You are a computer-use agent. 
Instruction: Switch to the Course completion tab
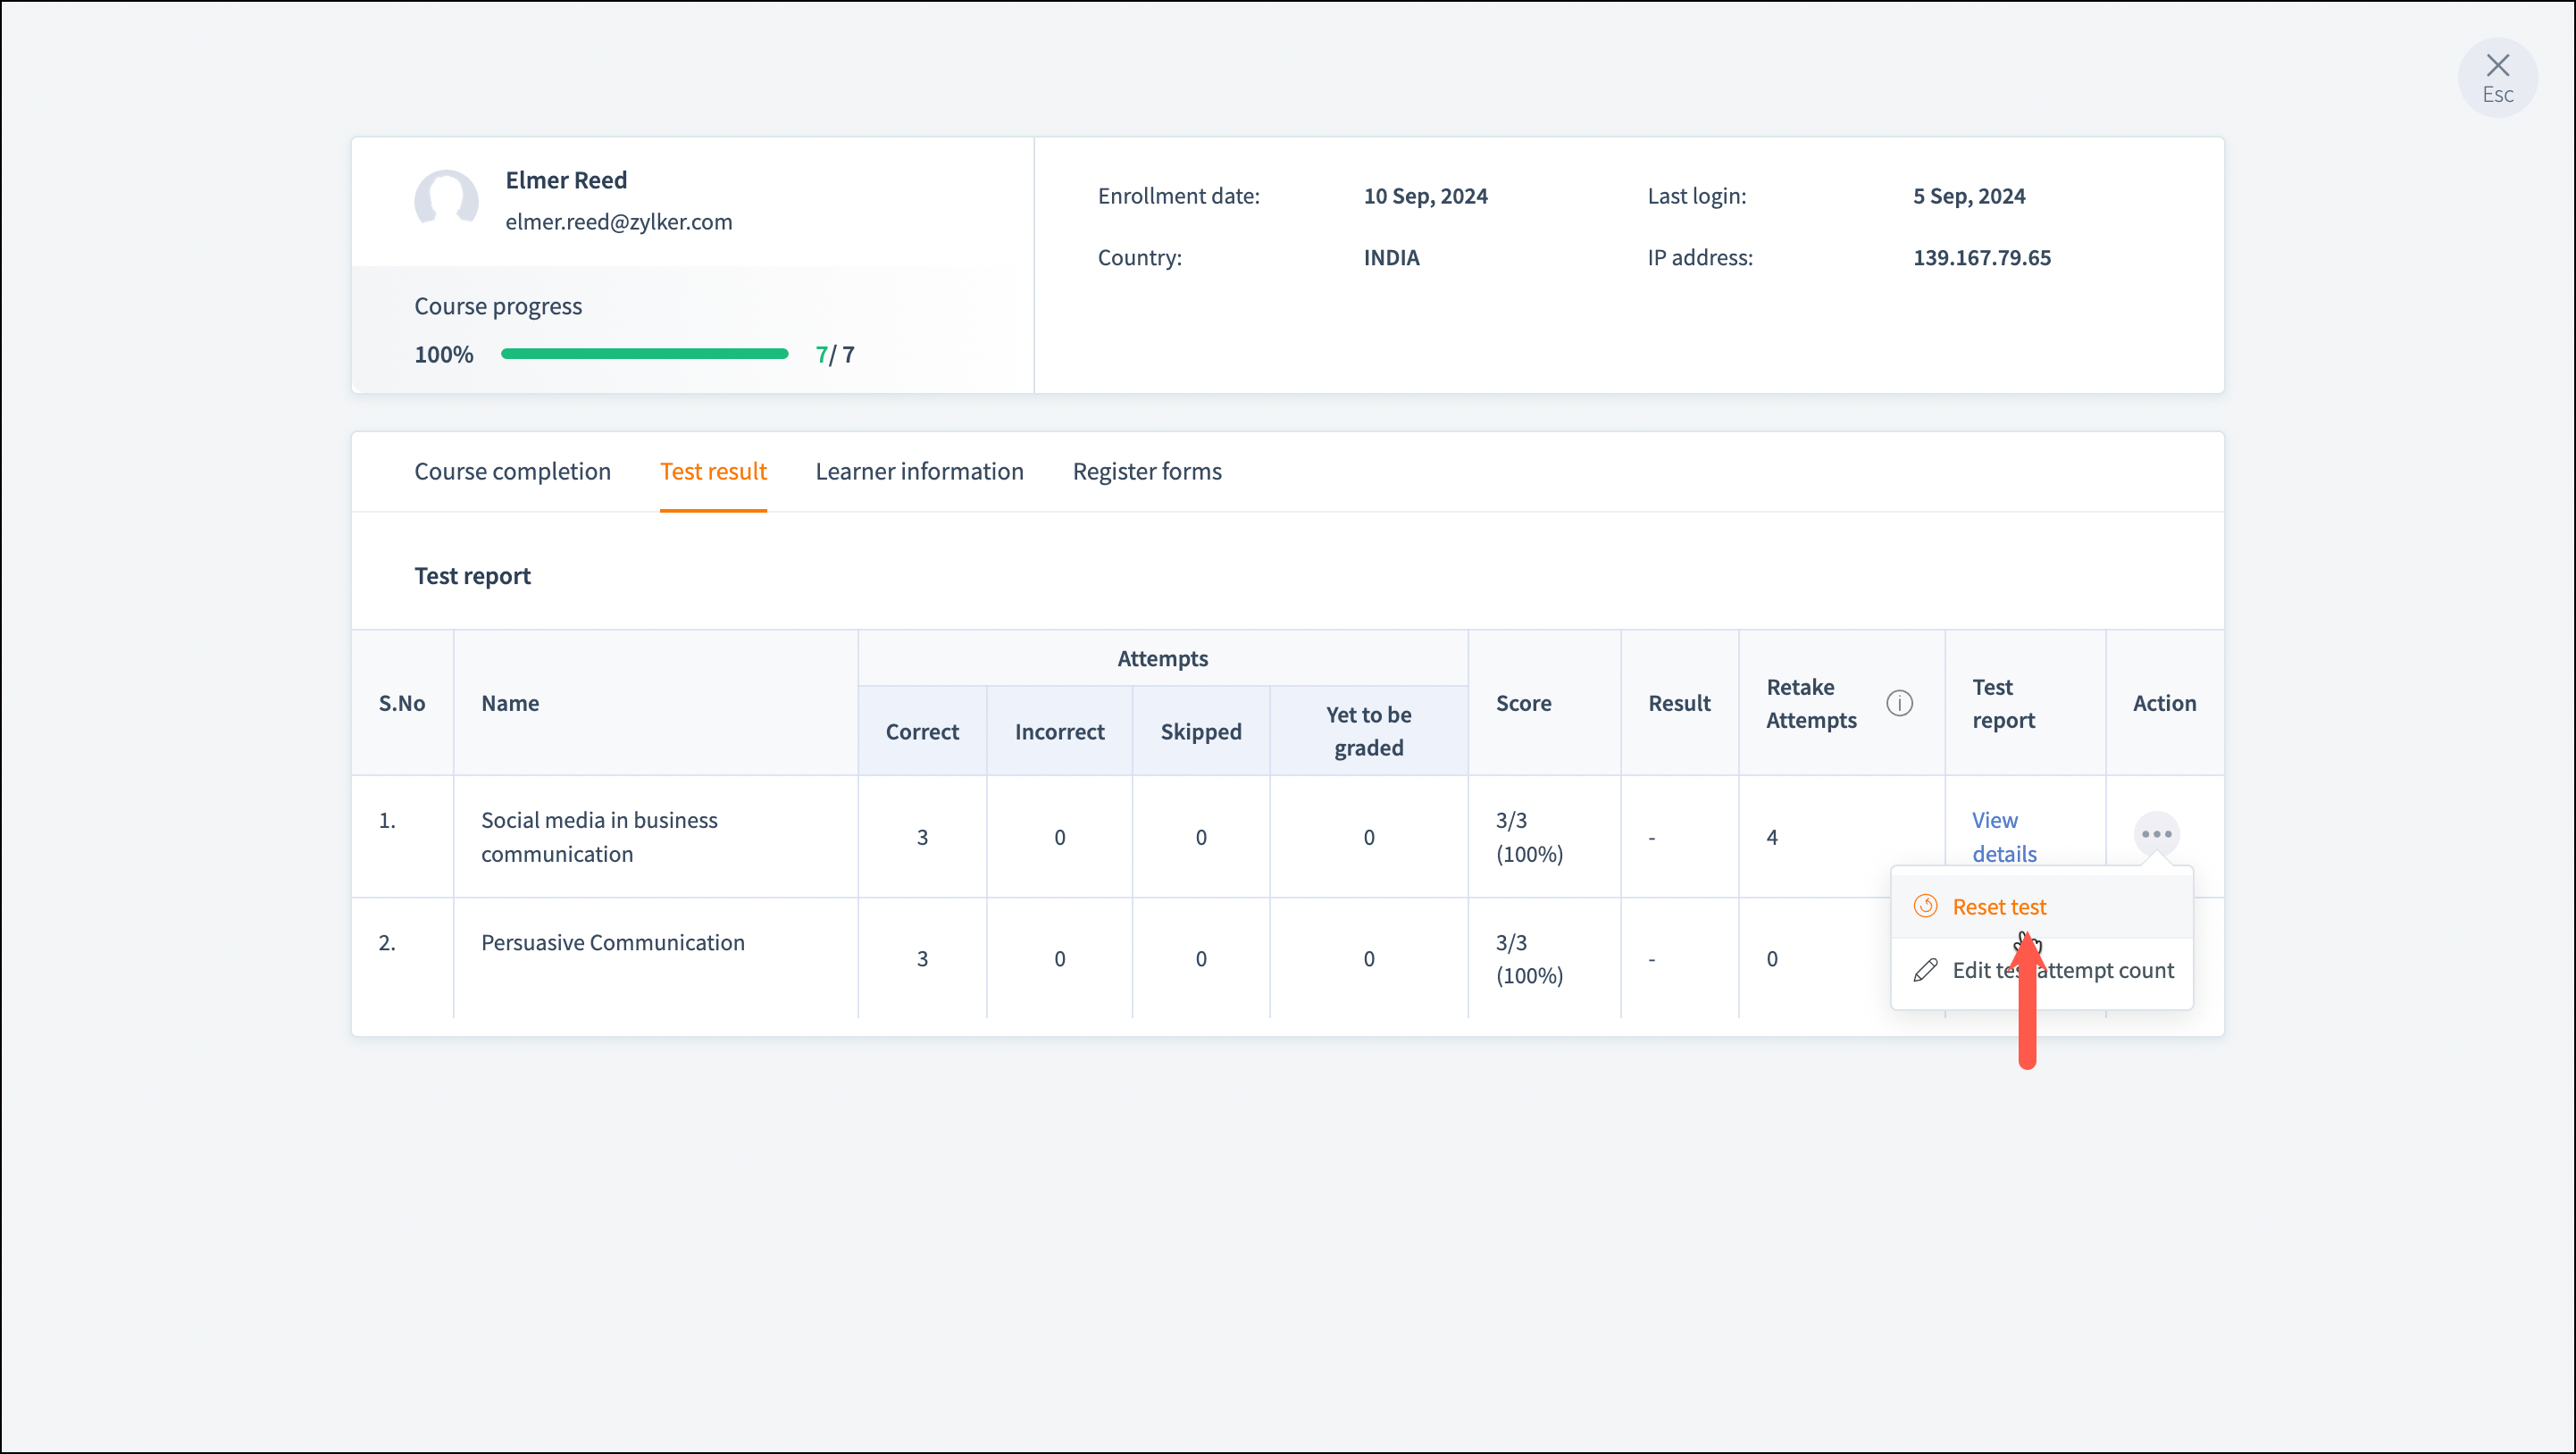[512, 471]
